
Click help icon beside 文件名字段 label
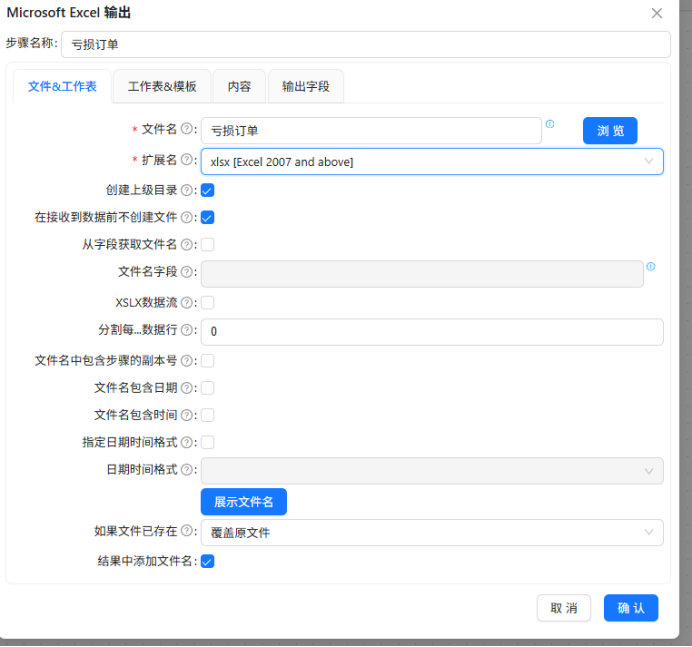click(x=187, y=272)
